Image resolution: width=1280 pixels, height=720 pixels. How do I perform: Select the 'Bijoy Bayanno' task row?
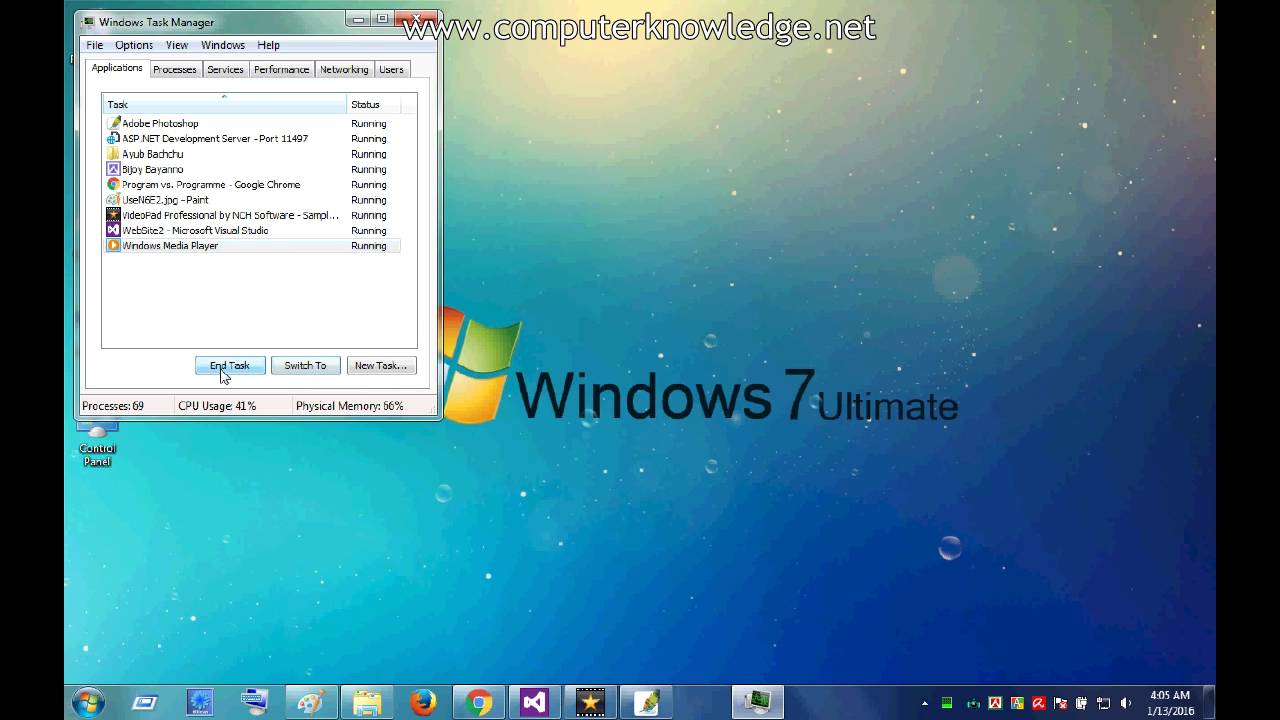click(252, 169)
